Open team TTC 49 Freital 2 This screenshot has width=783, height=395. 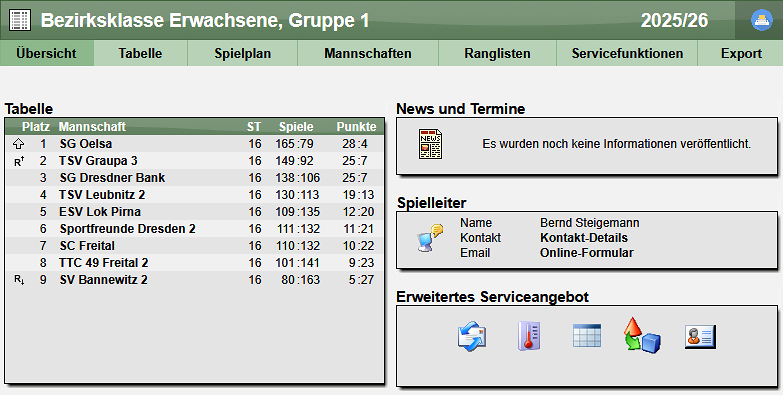[104, 263]
